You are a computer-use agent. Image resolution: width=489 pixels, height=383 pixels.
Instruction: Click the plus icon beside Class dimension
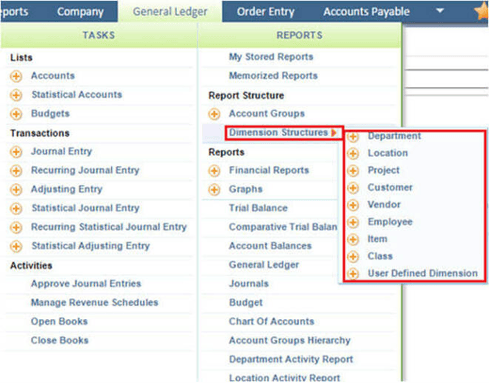(x=353, y=257)
